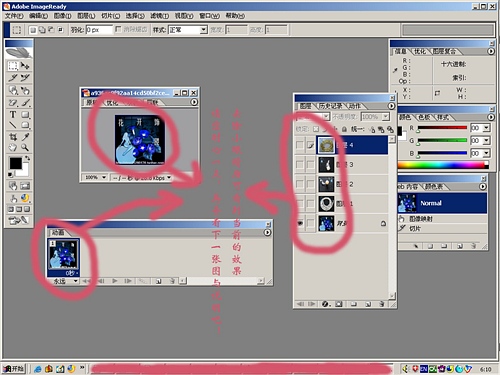The image size is (500, 375).
Task: Toggle visibility eye of background layer
Action: click(300, 223)
